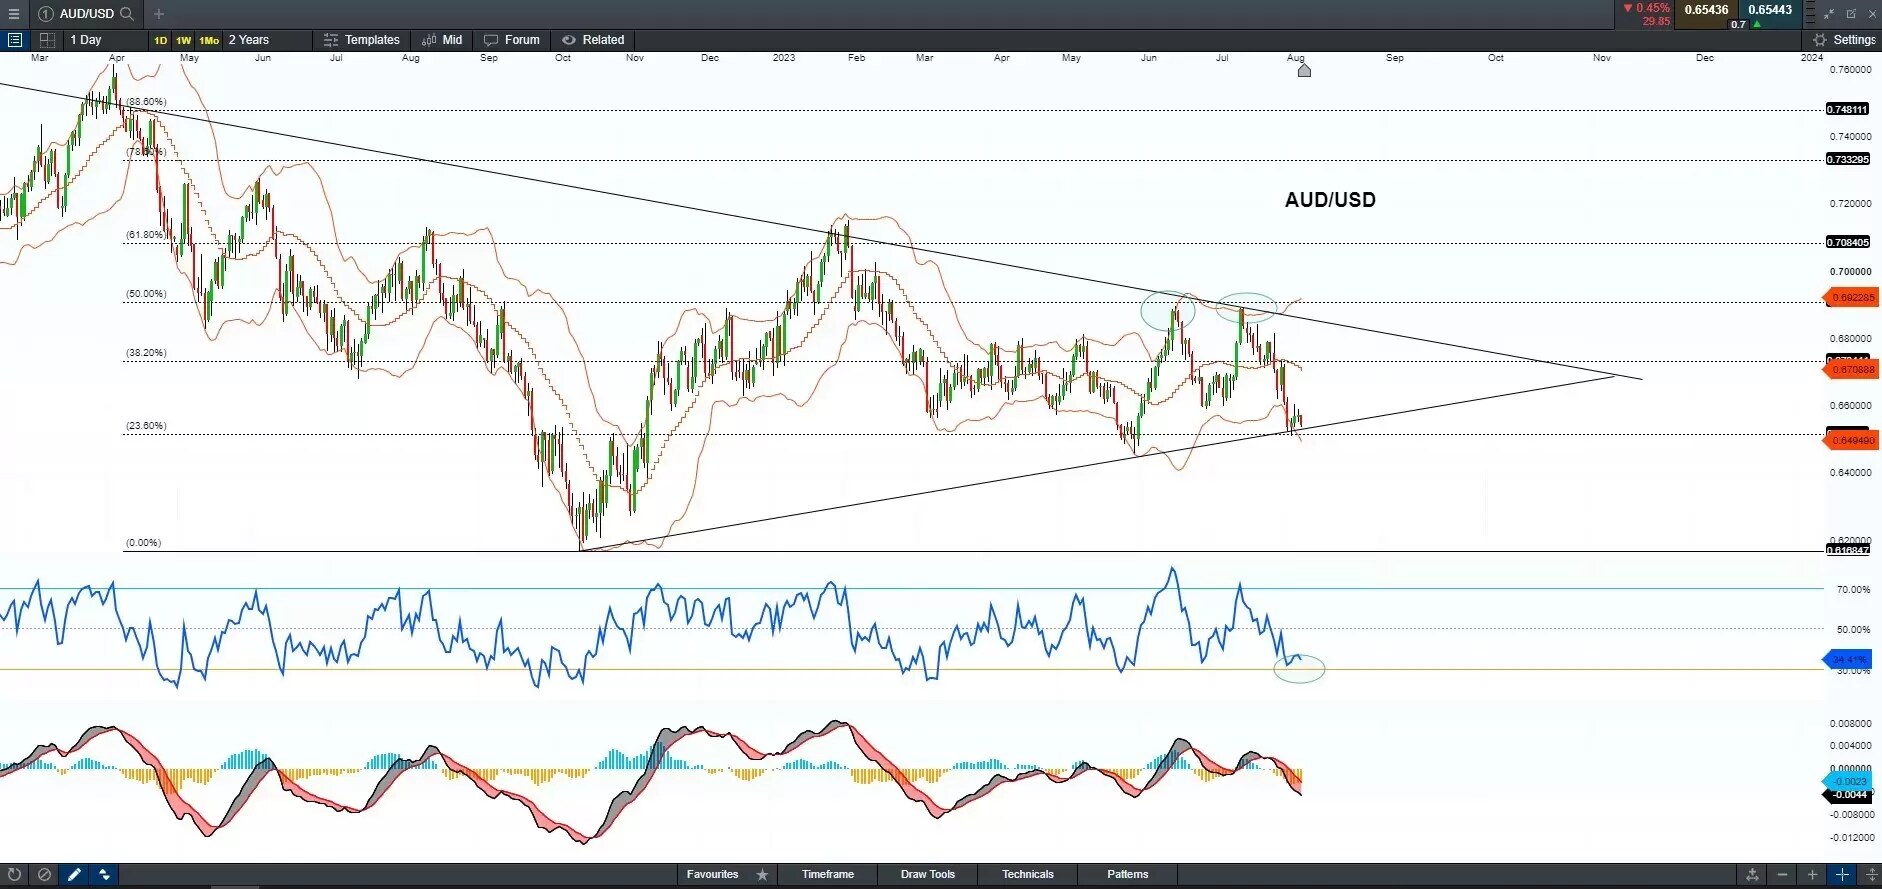Click the blue RSI value tag
Image resolution: width=1882 pixels, height=889 pixels.
coord(1847,660)
